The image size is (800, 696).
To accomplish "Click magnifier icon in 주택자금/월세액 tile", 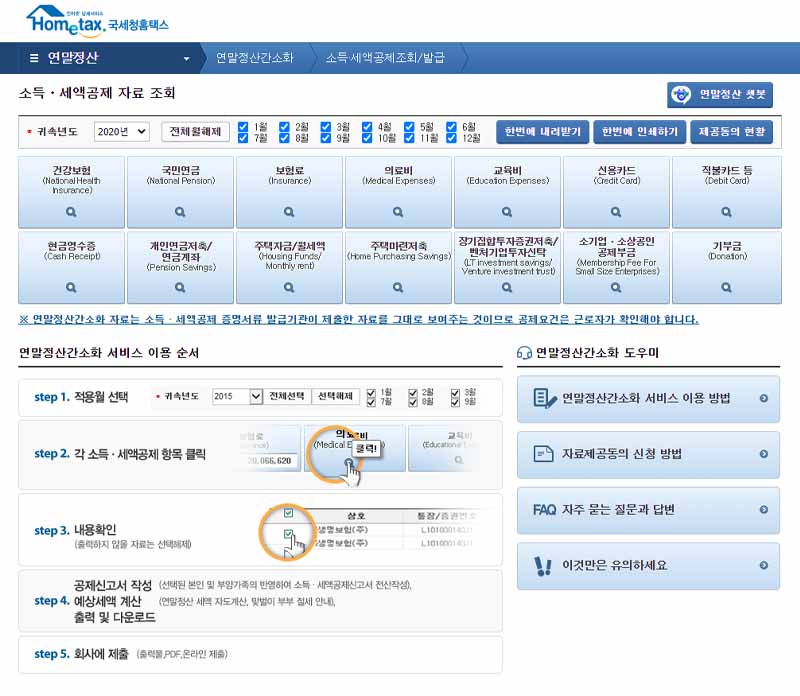I will [x=289, y=288].
